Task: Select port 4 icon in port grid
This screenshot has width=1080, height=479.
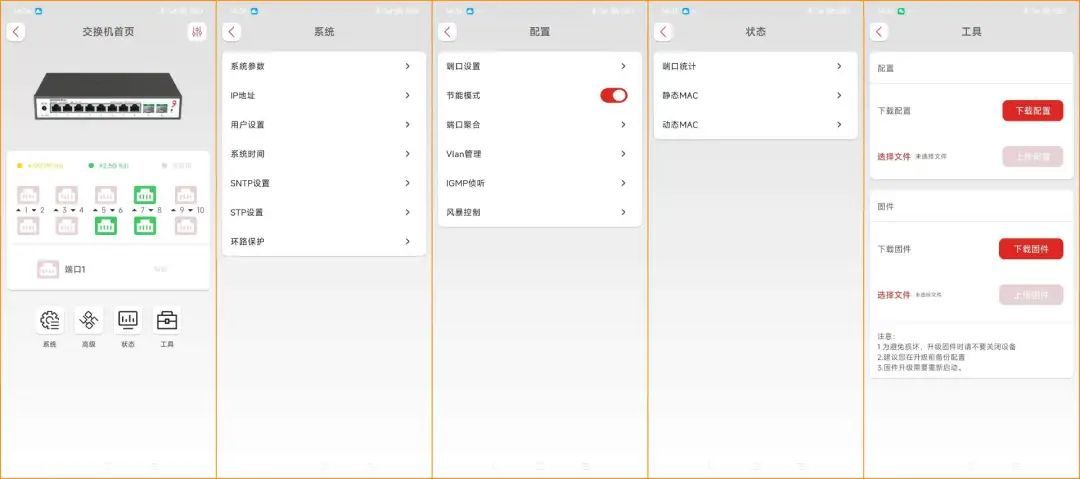Action: click(x=67, y=225)
